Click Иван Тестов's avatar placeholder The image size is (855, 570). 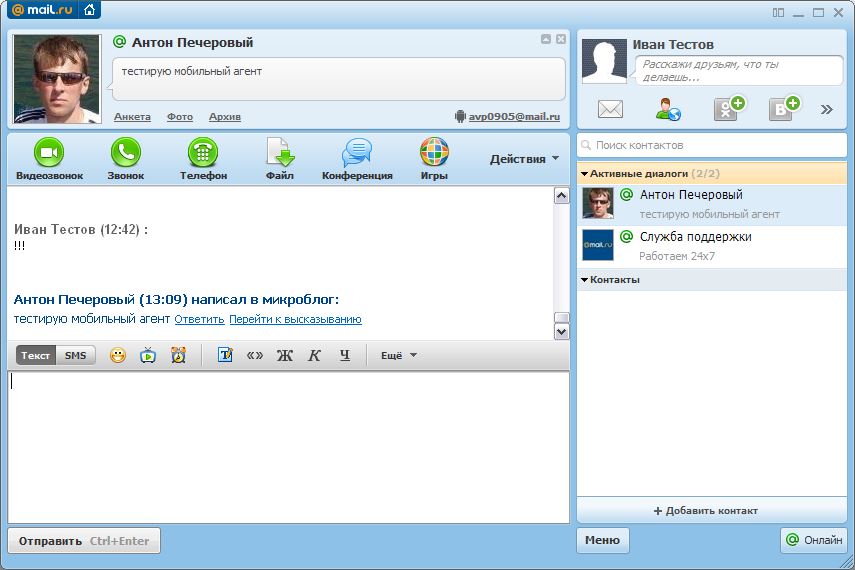604,61
